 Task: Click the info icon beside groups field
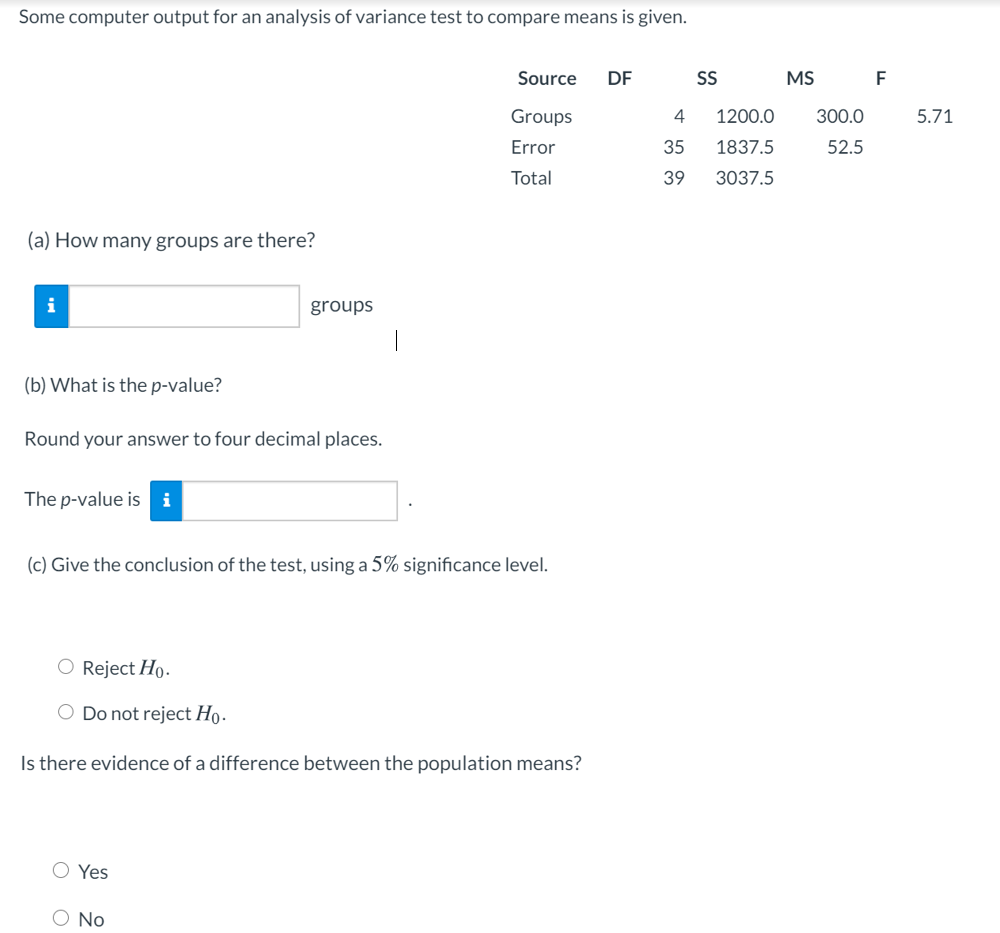coord(52,306)
